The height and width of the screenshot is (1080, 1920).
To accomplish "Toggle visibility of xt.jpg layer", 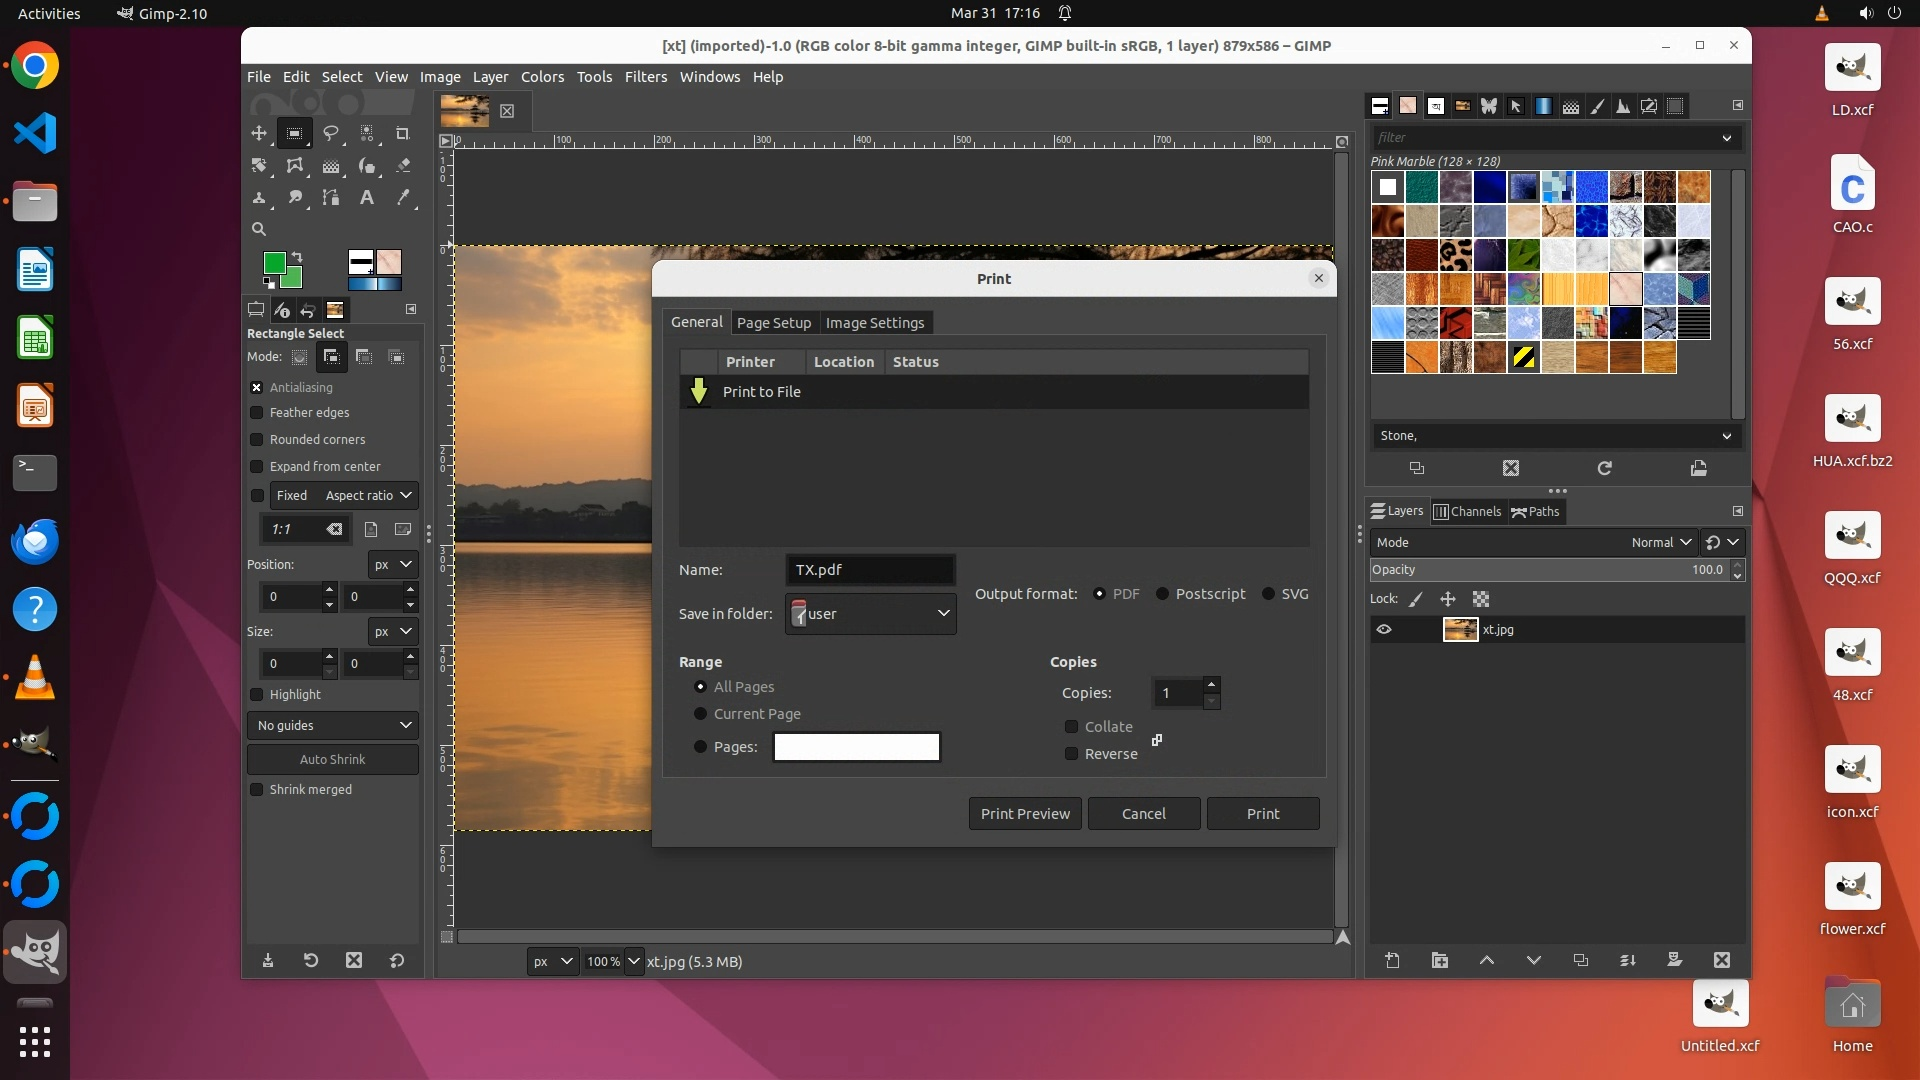I will 1384,629.
